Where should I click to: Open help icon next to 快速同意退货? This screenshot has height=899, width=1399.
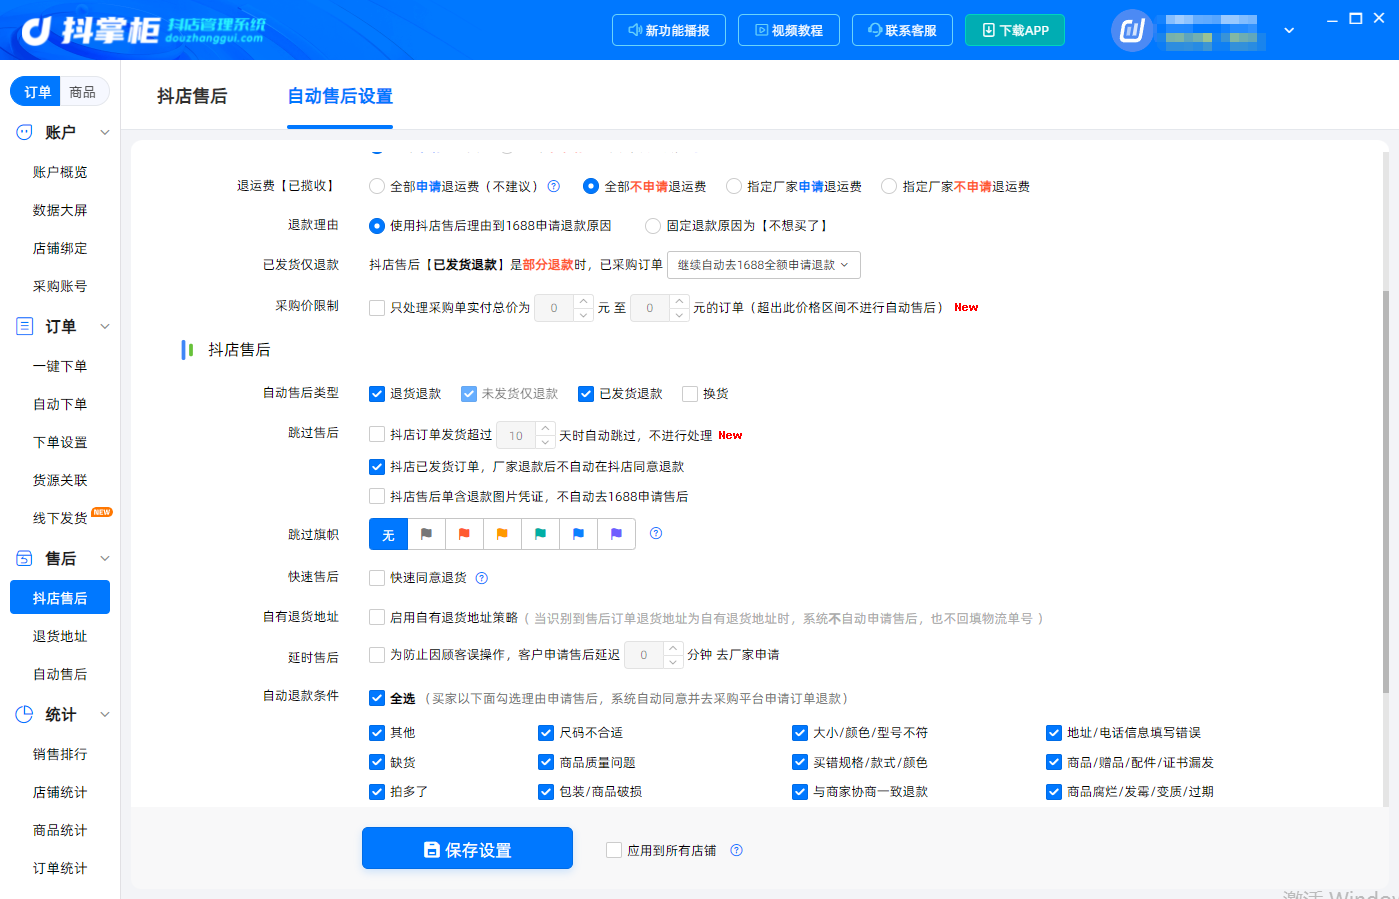tap(481, 578)
